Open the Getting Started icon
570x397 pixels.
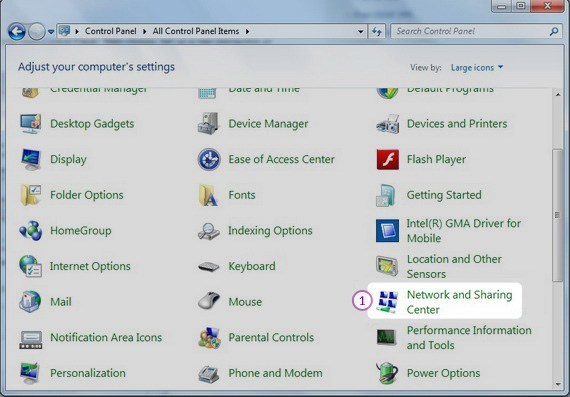pos(386,195)
